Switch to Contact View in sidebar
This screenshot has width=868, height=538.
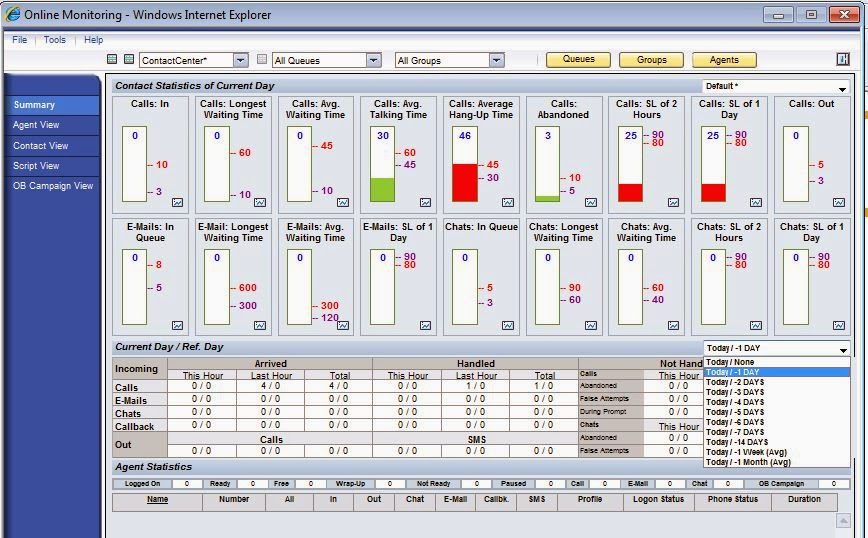[51, 146]
